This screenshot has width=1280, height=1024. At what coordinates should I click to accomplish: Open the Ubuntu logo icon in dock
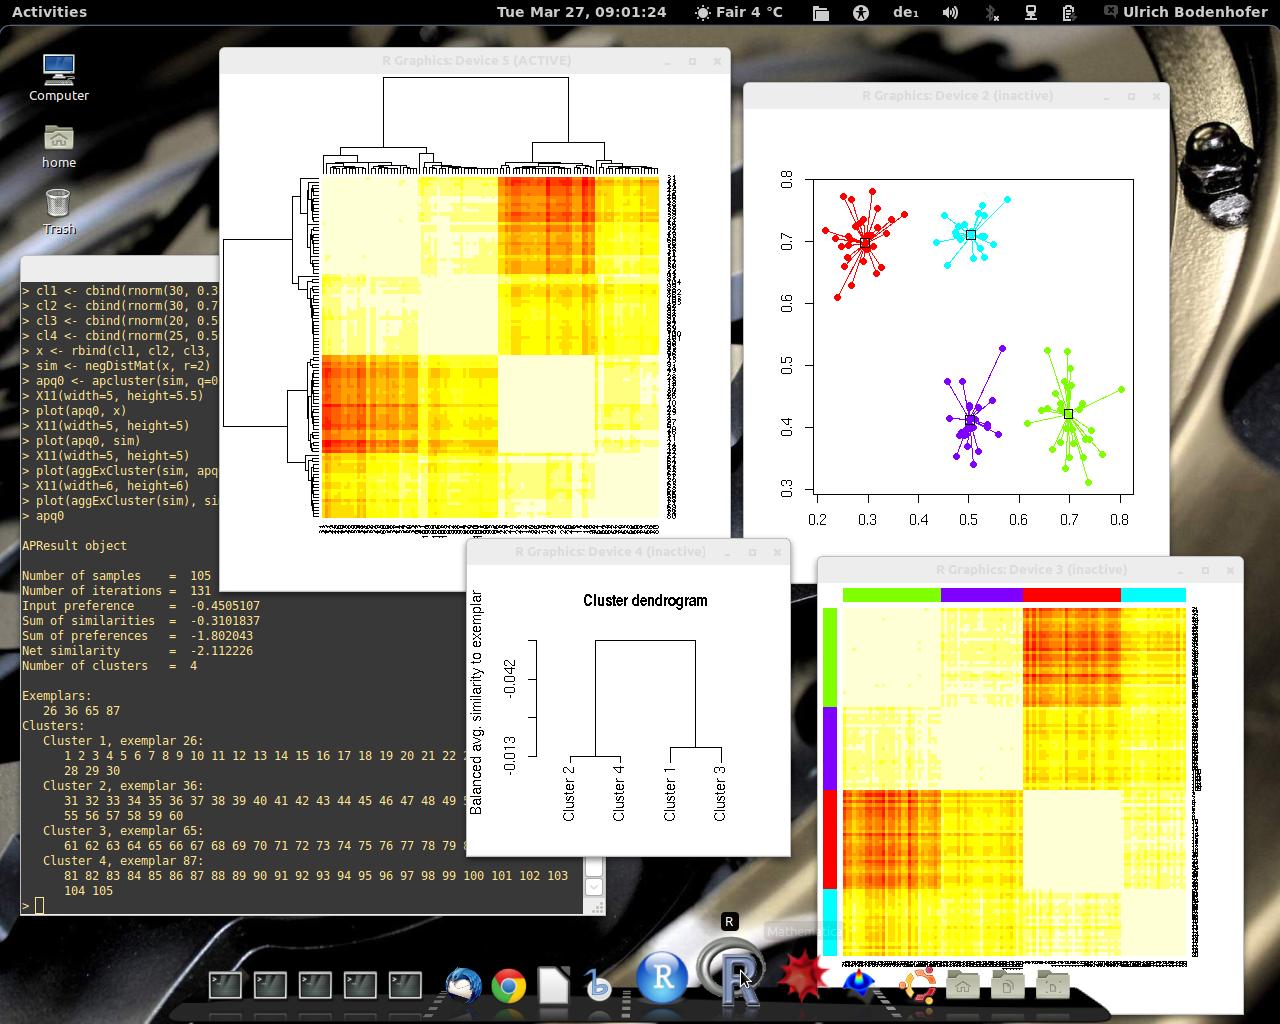point(916,984)
